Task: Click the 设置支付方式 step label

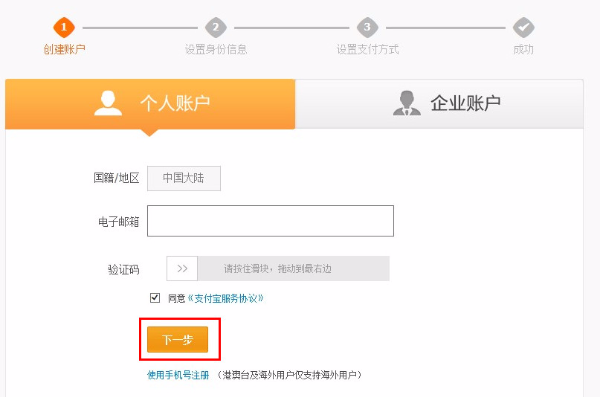Action: pos(368,49)
